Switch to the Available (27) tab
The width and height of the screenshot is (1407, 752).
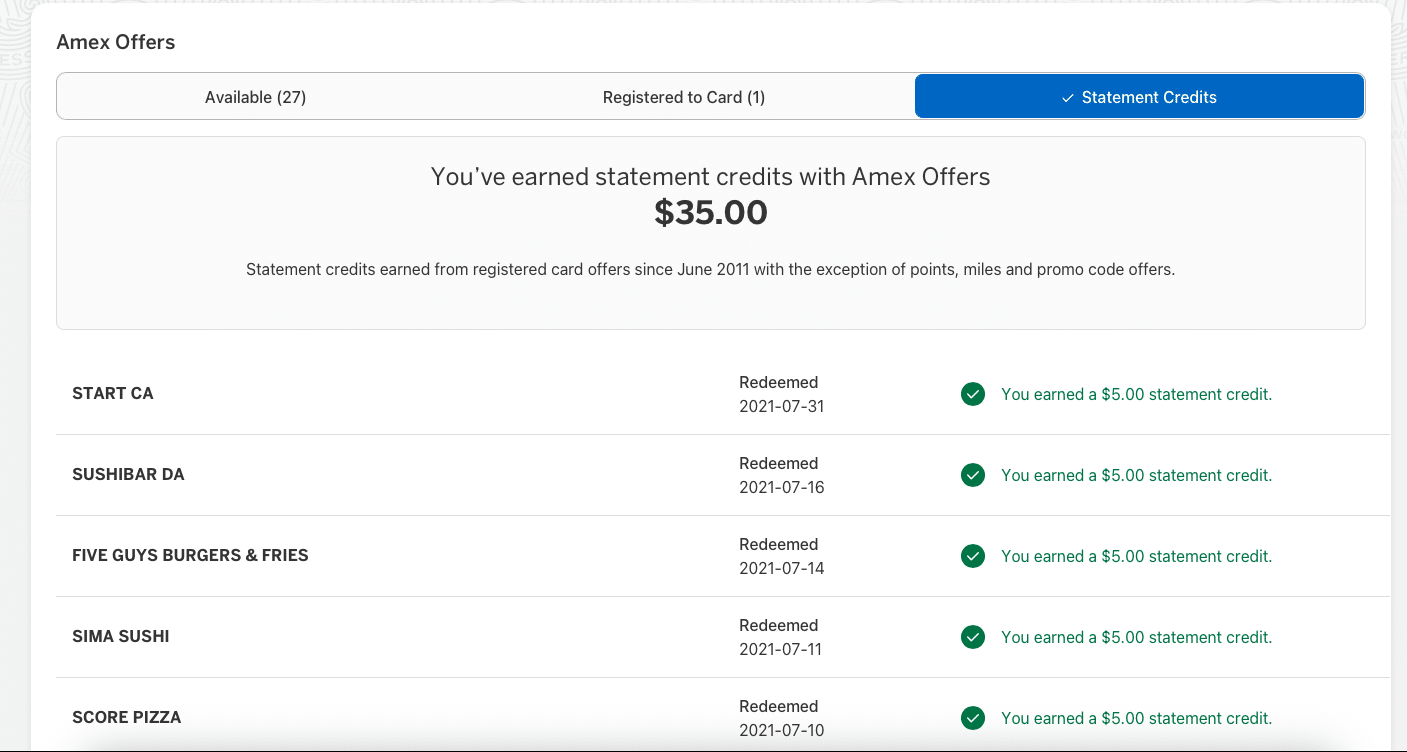[256, 97]
